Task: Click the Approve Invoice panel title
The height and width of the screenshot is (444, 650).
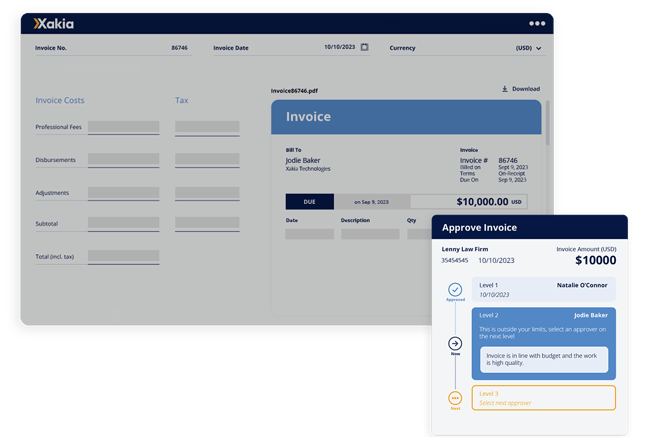Action: [479, 228]
